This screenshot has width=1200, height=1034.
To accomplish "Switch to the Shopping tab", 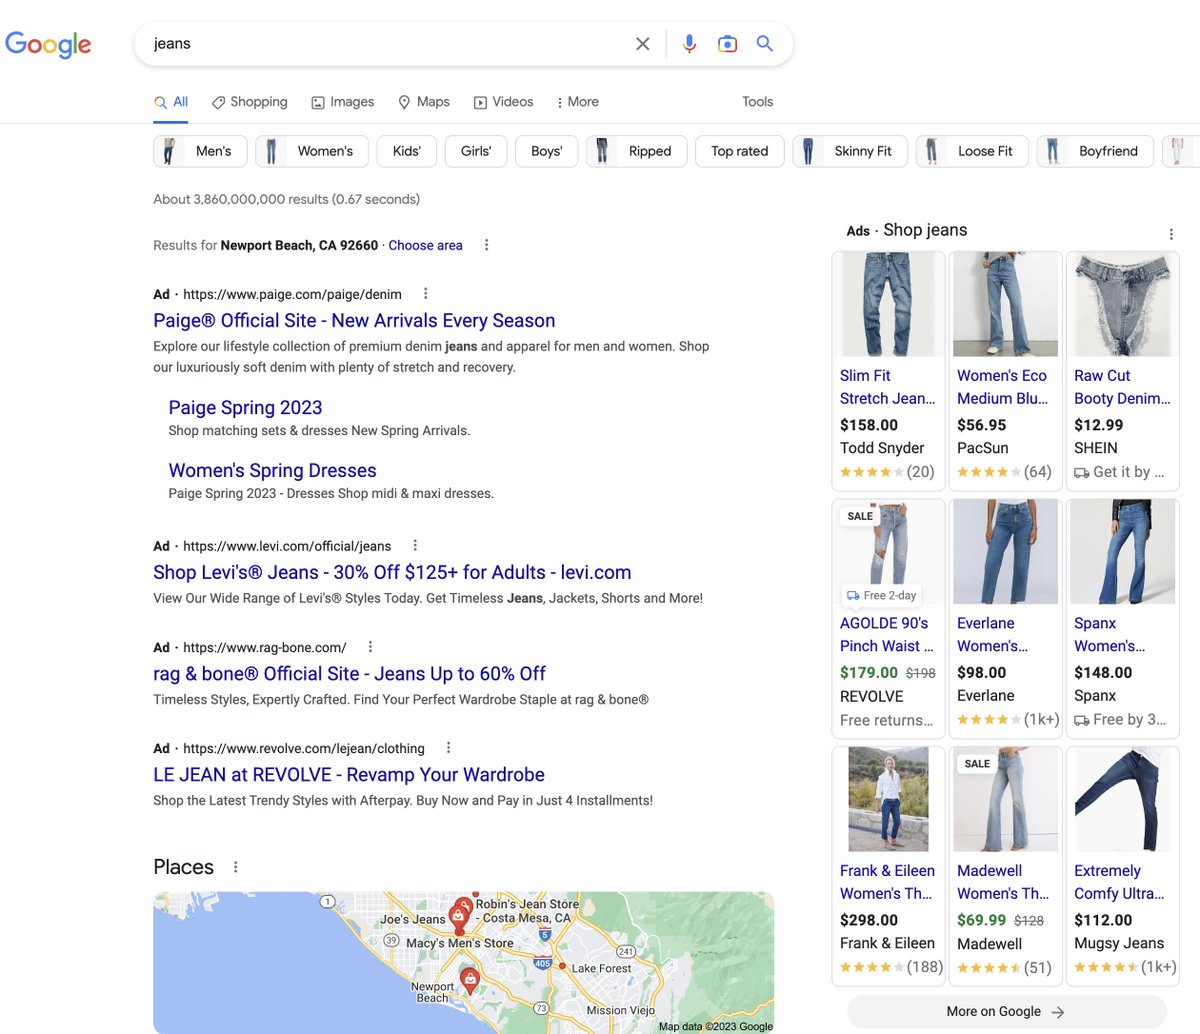I will point(250,102).
